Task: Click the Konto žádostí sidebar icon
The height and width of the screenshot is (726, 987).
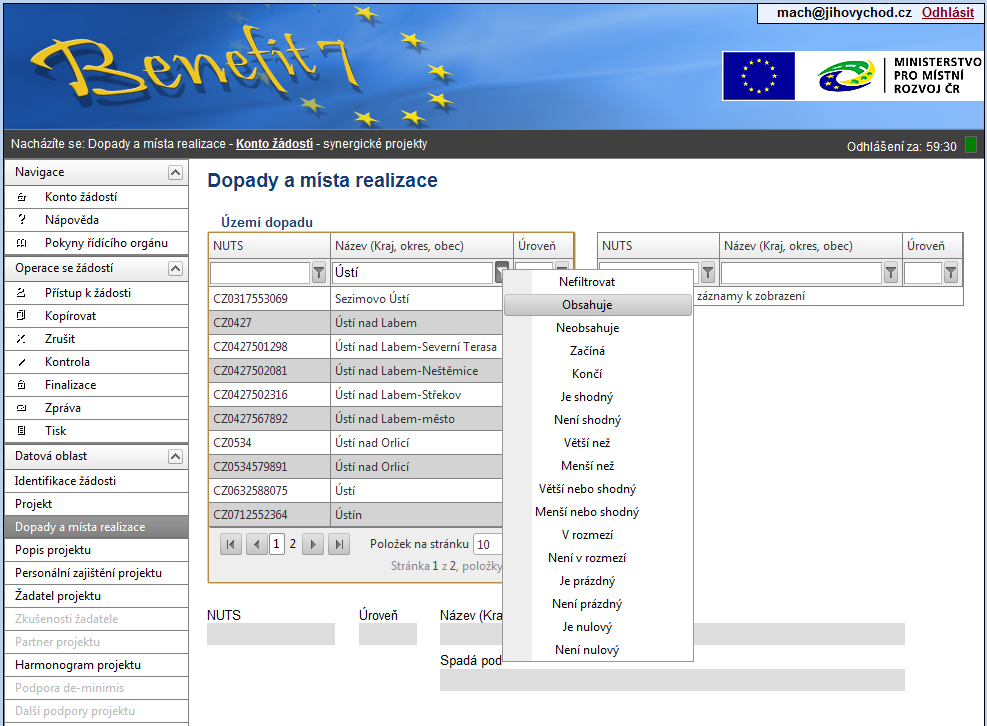Action: 21,197
